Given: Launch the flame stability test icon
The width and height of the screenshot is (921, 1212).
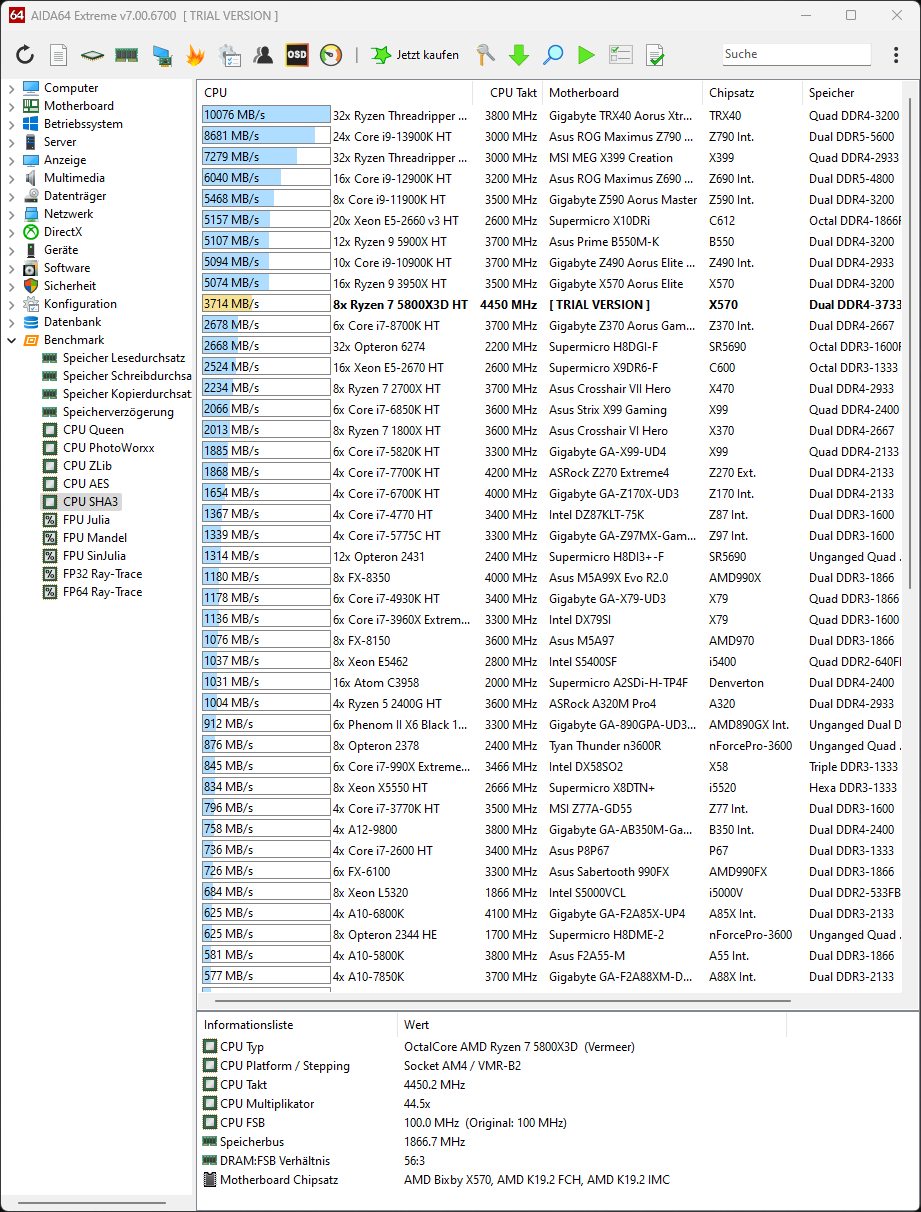Looking at the screenshot, I should pyautogui.click(x=195, y=55).
